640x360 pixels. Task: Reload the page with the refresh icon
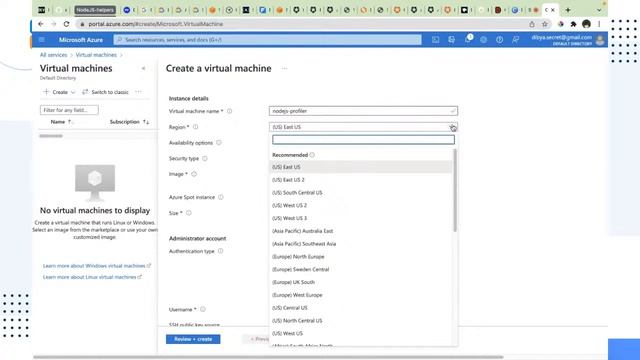[66, 24]
